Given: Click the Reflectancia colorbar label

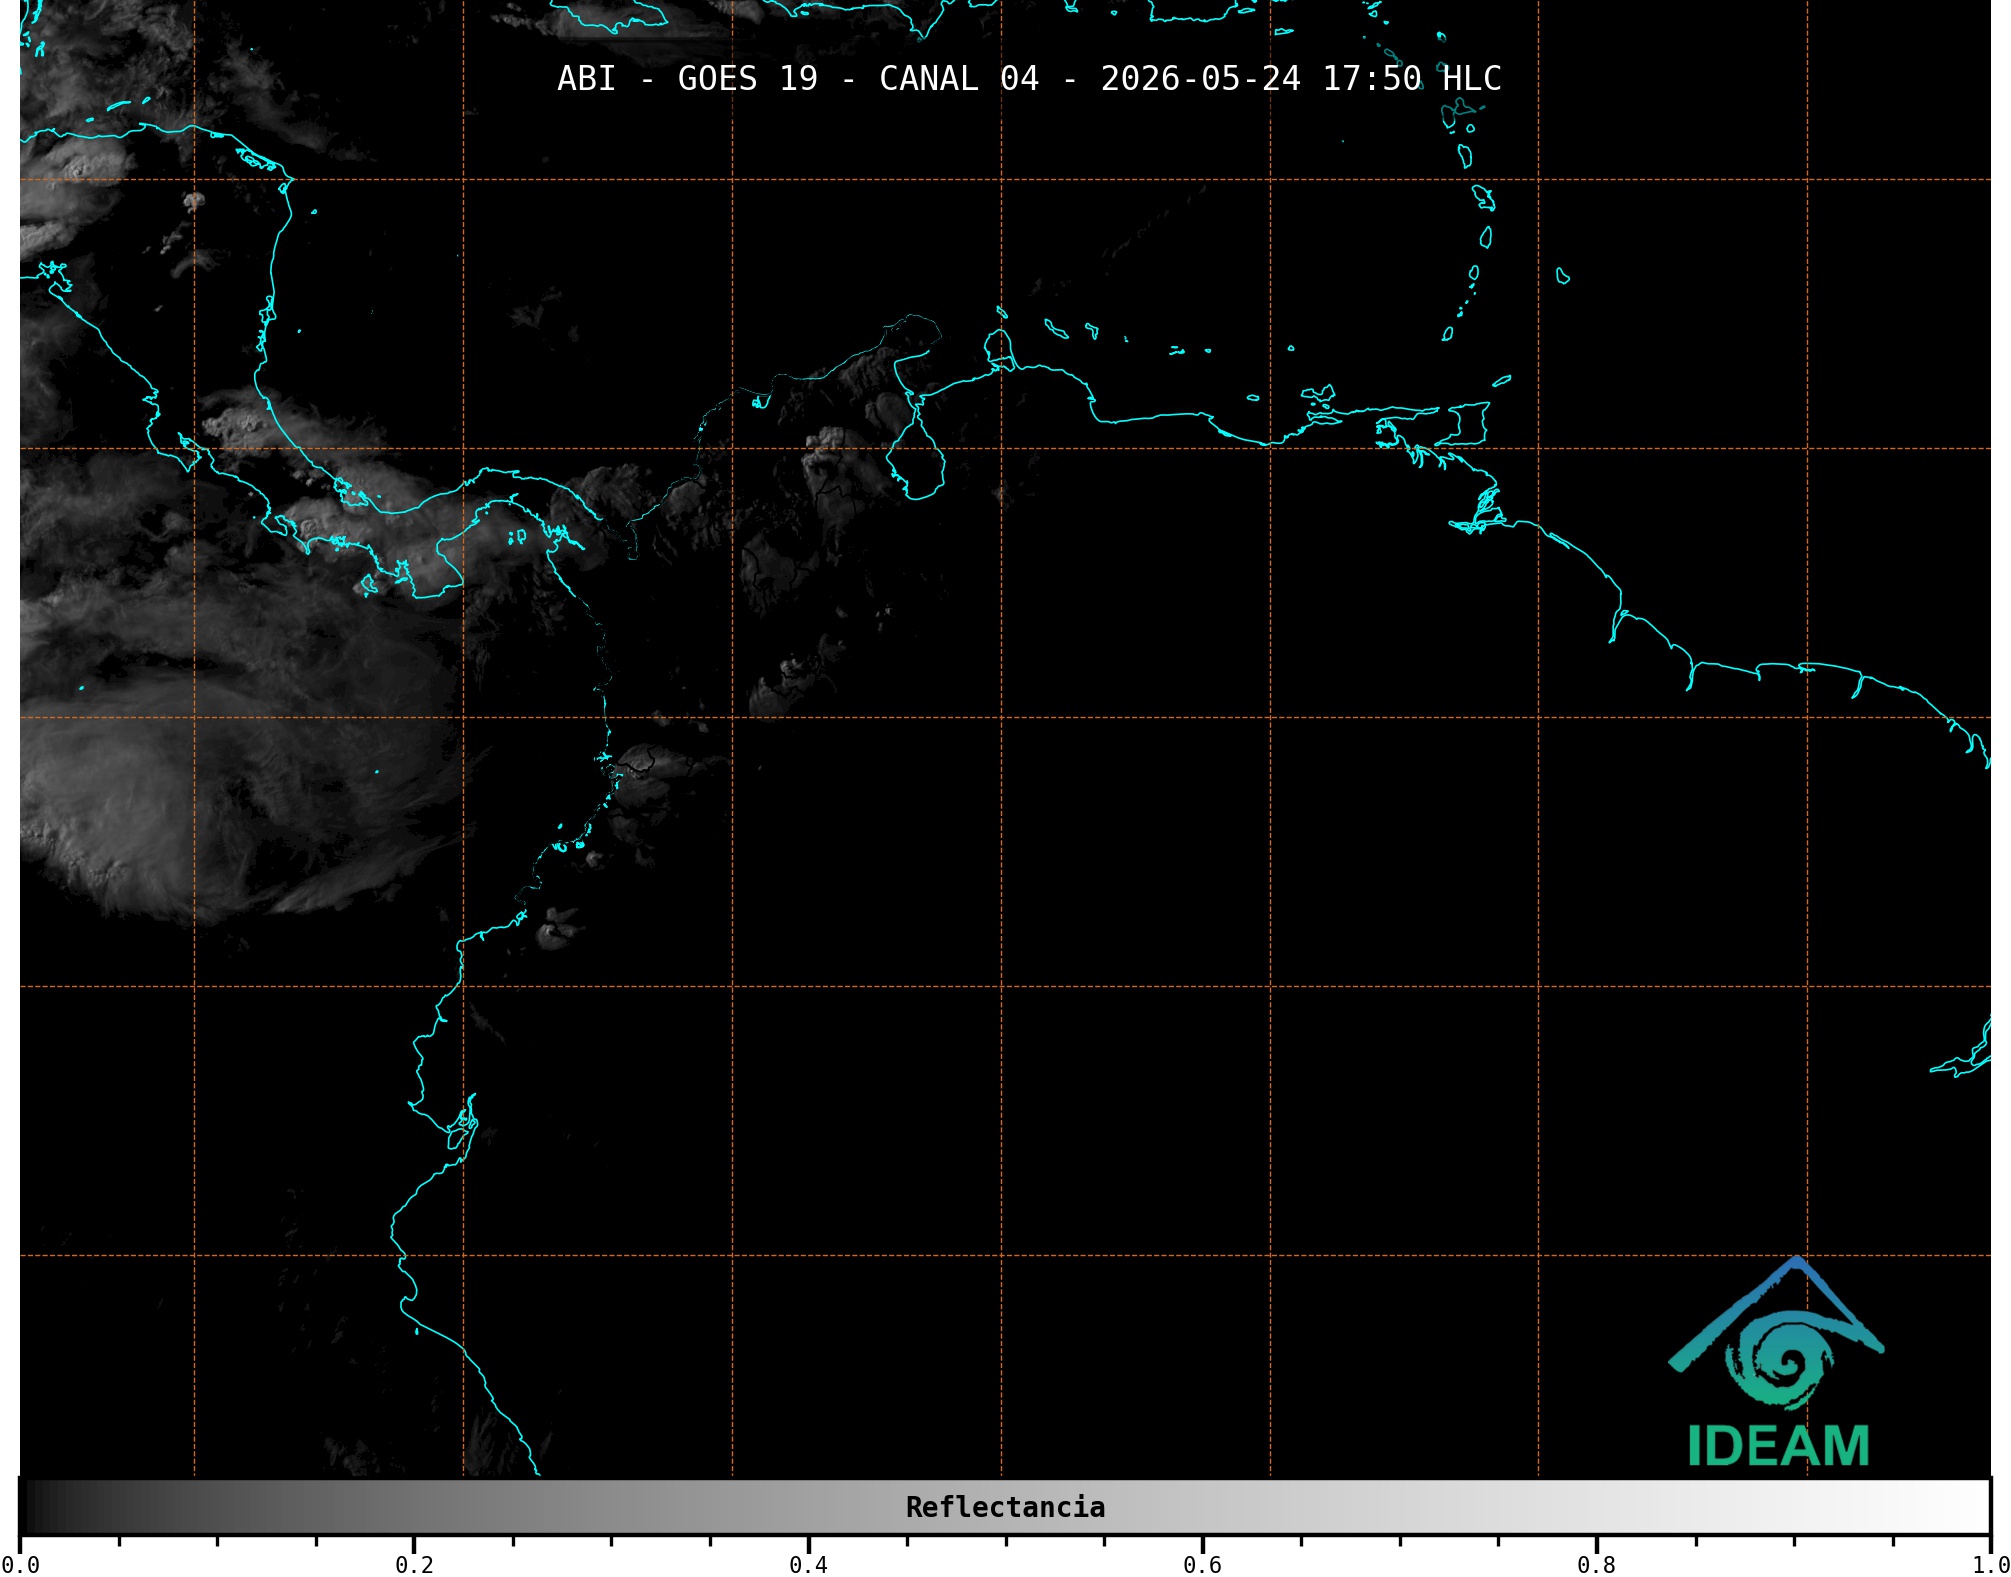Looking at the screenshot, I should point(1005,1507).
